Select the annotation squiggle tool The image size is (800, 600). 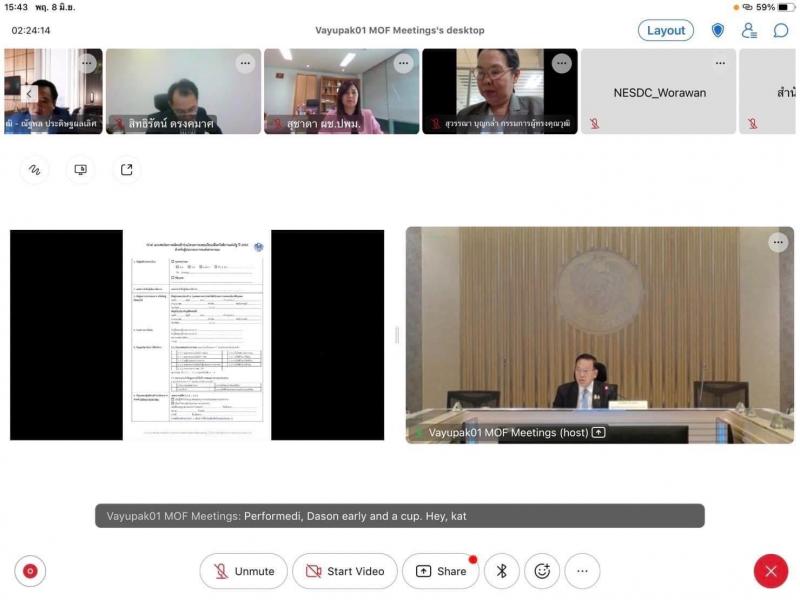coord(35,170)
